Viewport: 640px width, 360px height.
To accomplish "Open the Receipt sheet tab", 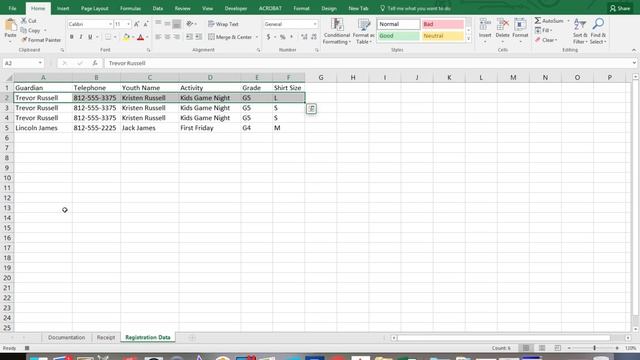I will [x=106, y=338].
